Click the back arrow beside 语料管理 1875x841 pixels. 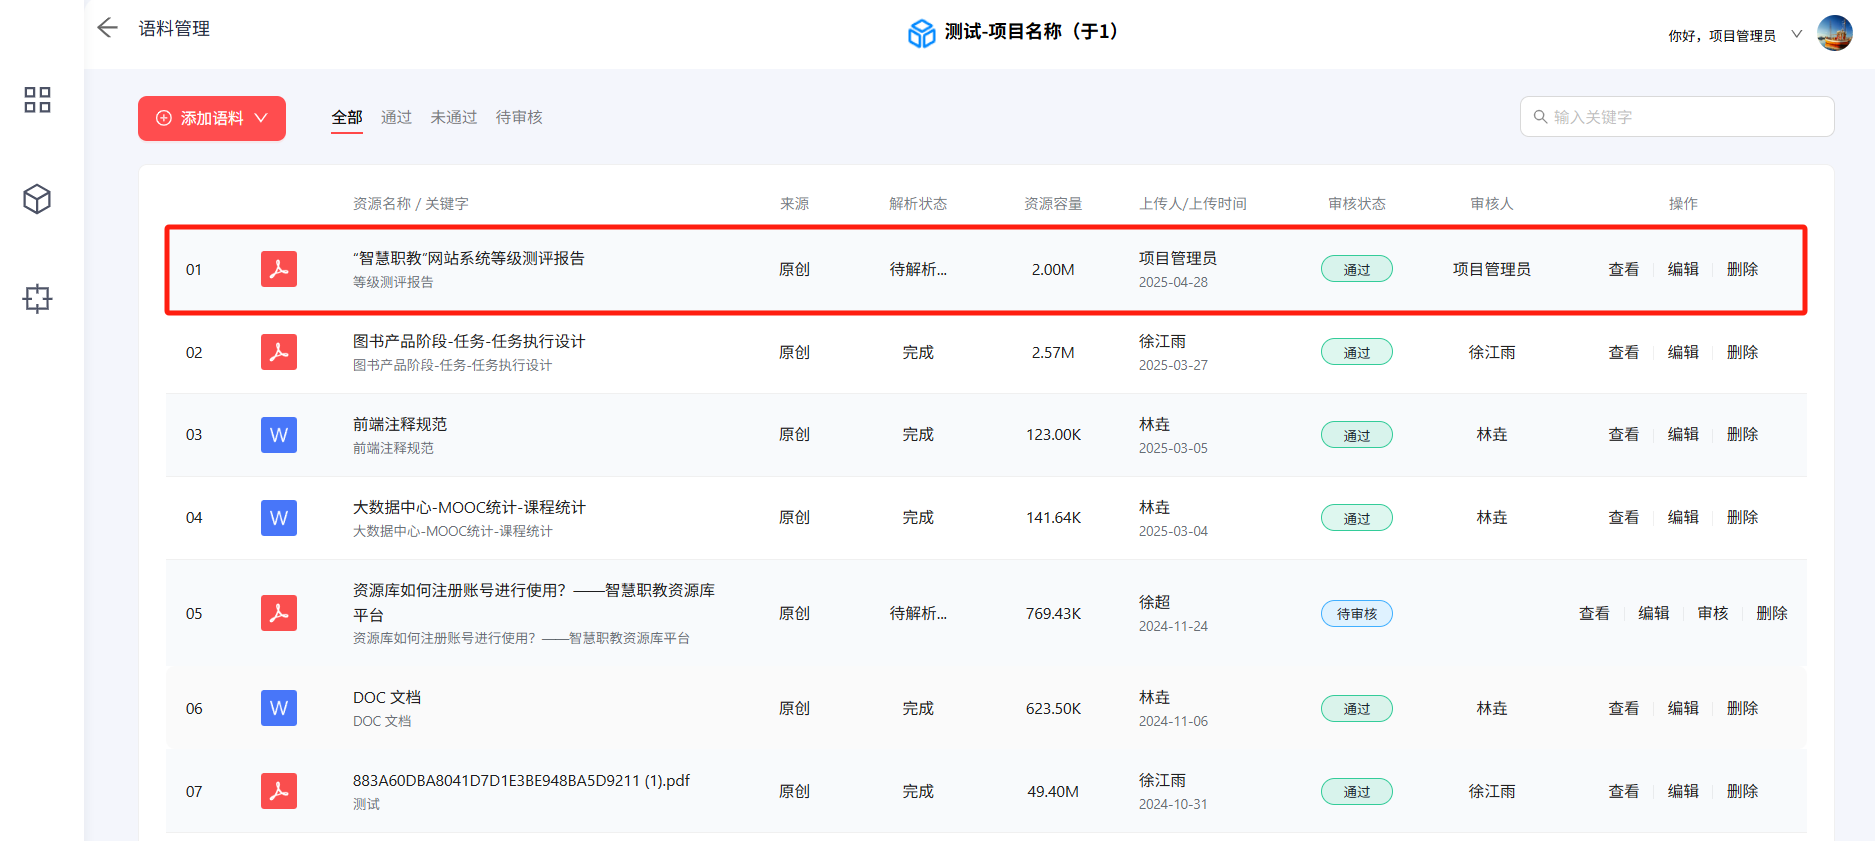107,28
